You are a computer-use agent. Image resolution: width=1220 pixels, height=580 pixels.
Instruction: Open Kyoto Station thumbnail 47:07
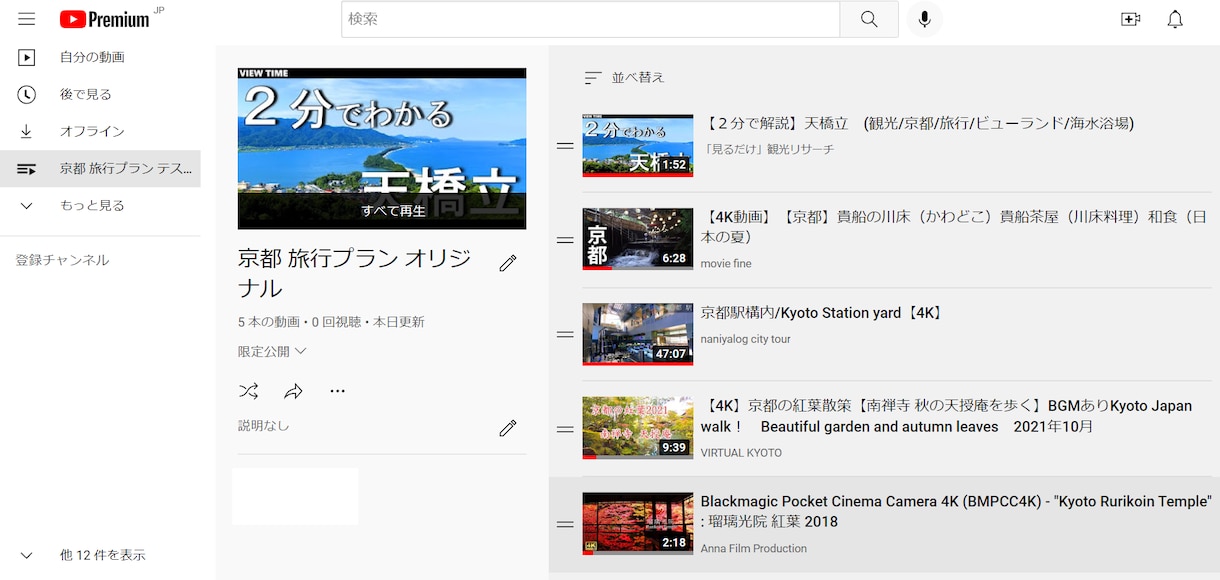point(638,334)
